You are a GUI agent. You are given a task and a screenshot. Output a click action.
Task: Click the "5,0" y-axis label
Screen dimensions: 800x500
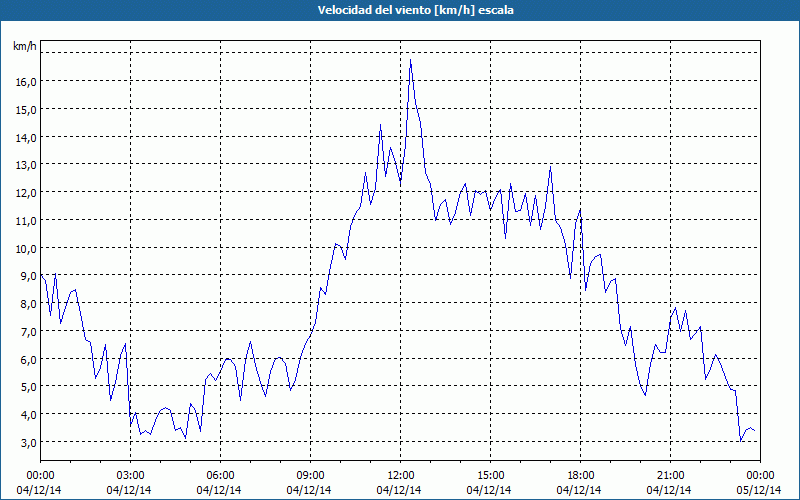(x=27, y=387)
